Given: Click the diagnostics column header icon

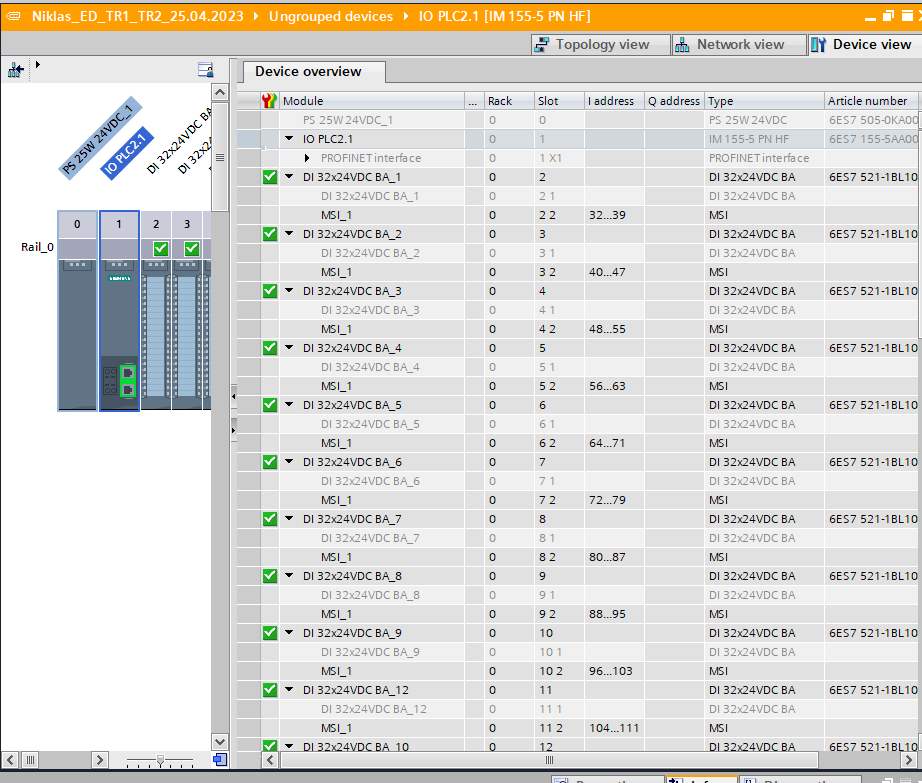Looking at the screenshot, I should coord(269,101).
